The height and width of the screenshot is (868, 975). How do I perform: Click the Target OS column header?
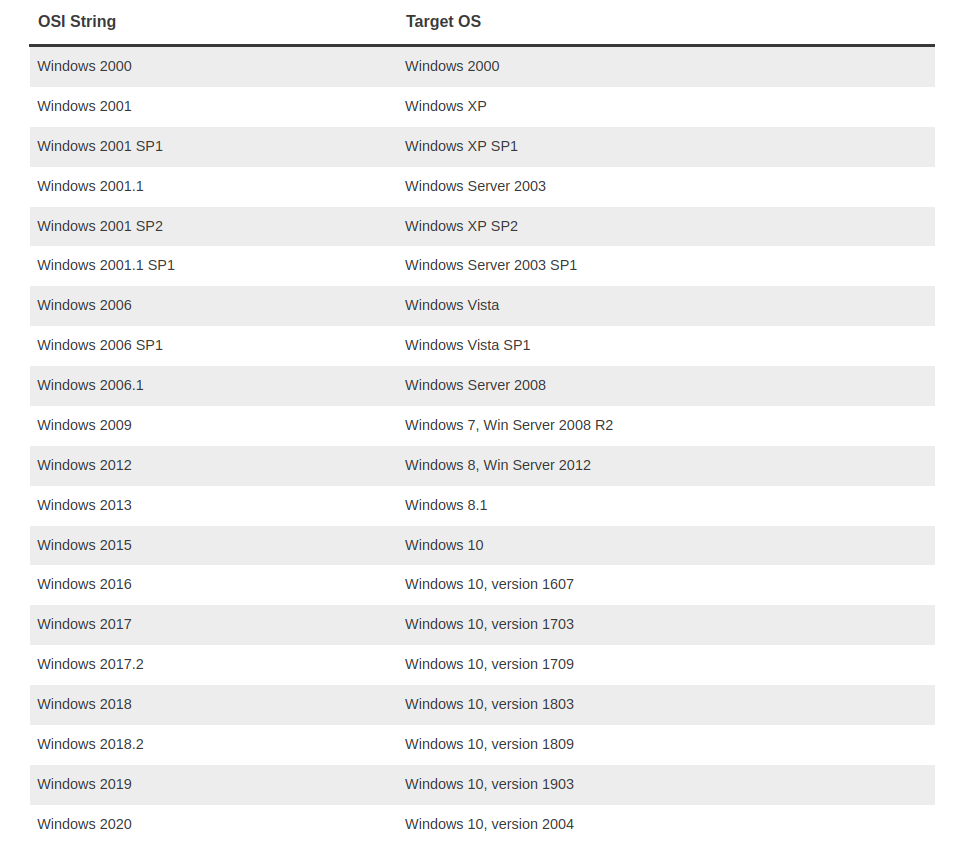coord(443,22)
